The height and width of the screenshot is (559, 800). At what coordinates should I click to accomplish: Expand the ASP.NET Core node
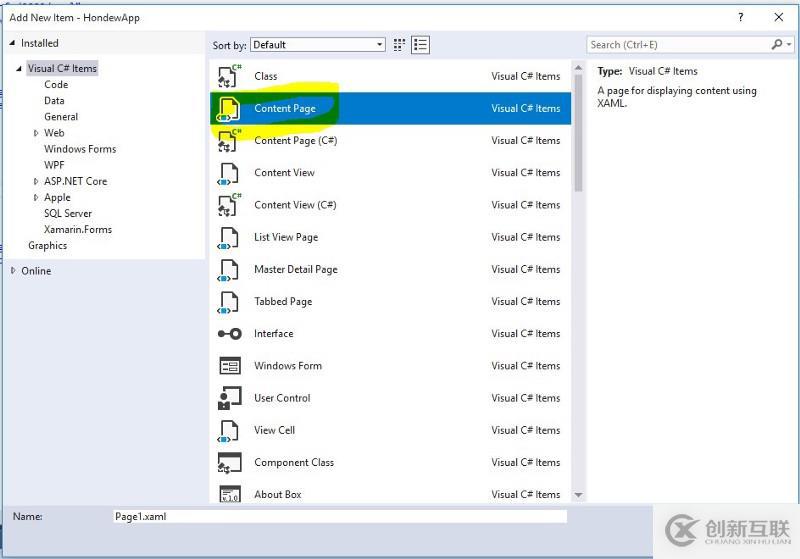coord(36,182)
